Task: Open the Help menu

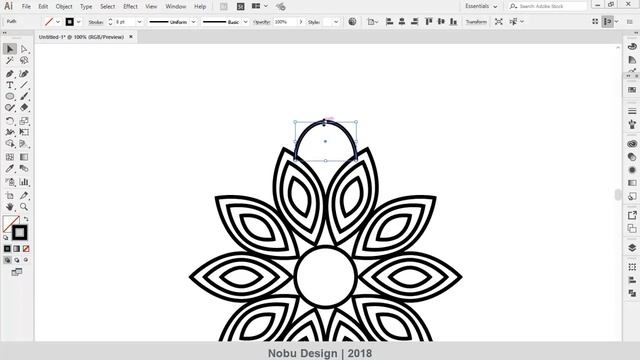Action: (200, 7)
